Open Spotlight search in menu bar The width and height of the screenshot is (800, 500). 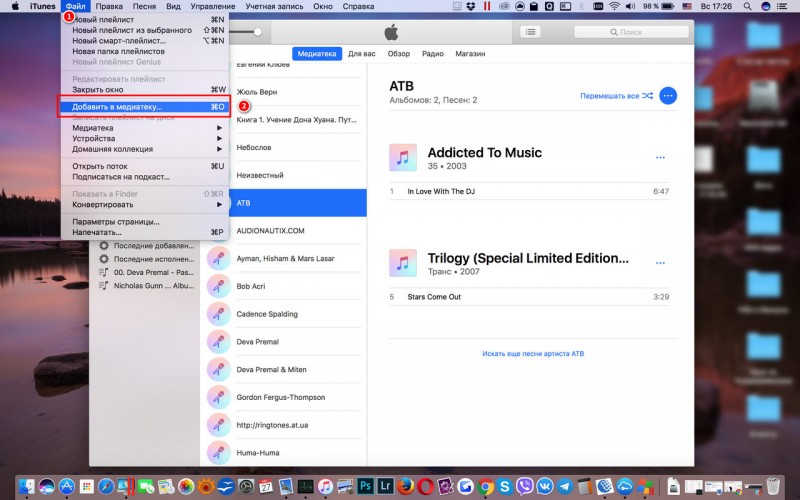pyautogui.click(x=747, y=6)
